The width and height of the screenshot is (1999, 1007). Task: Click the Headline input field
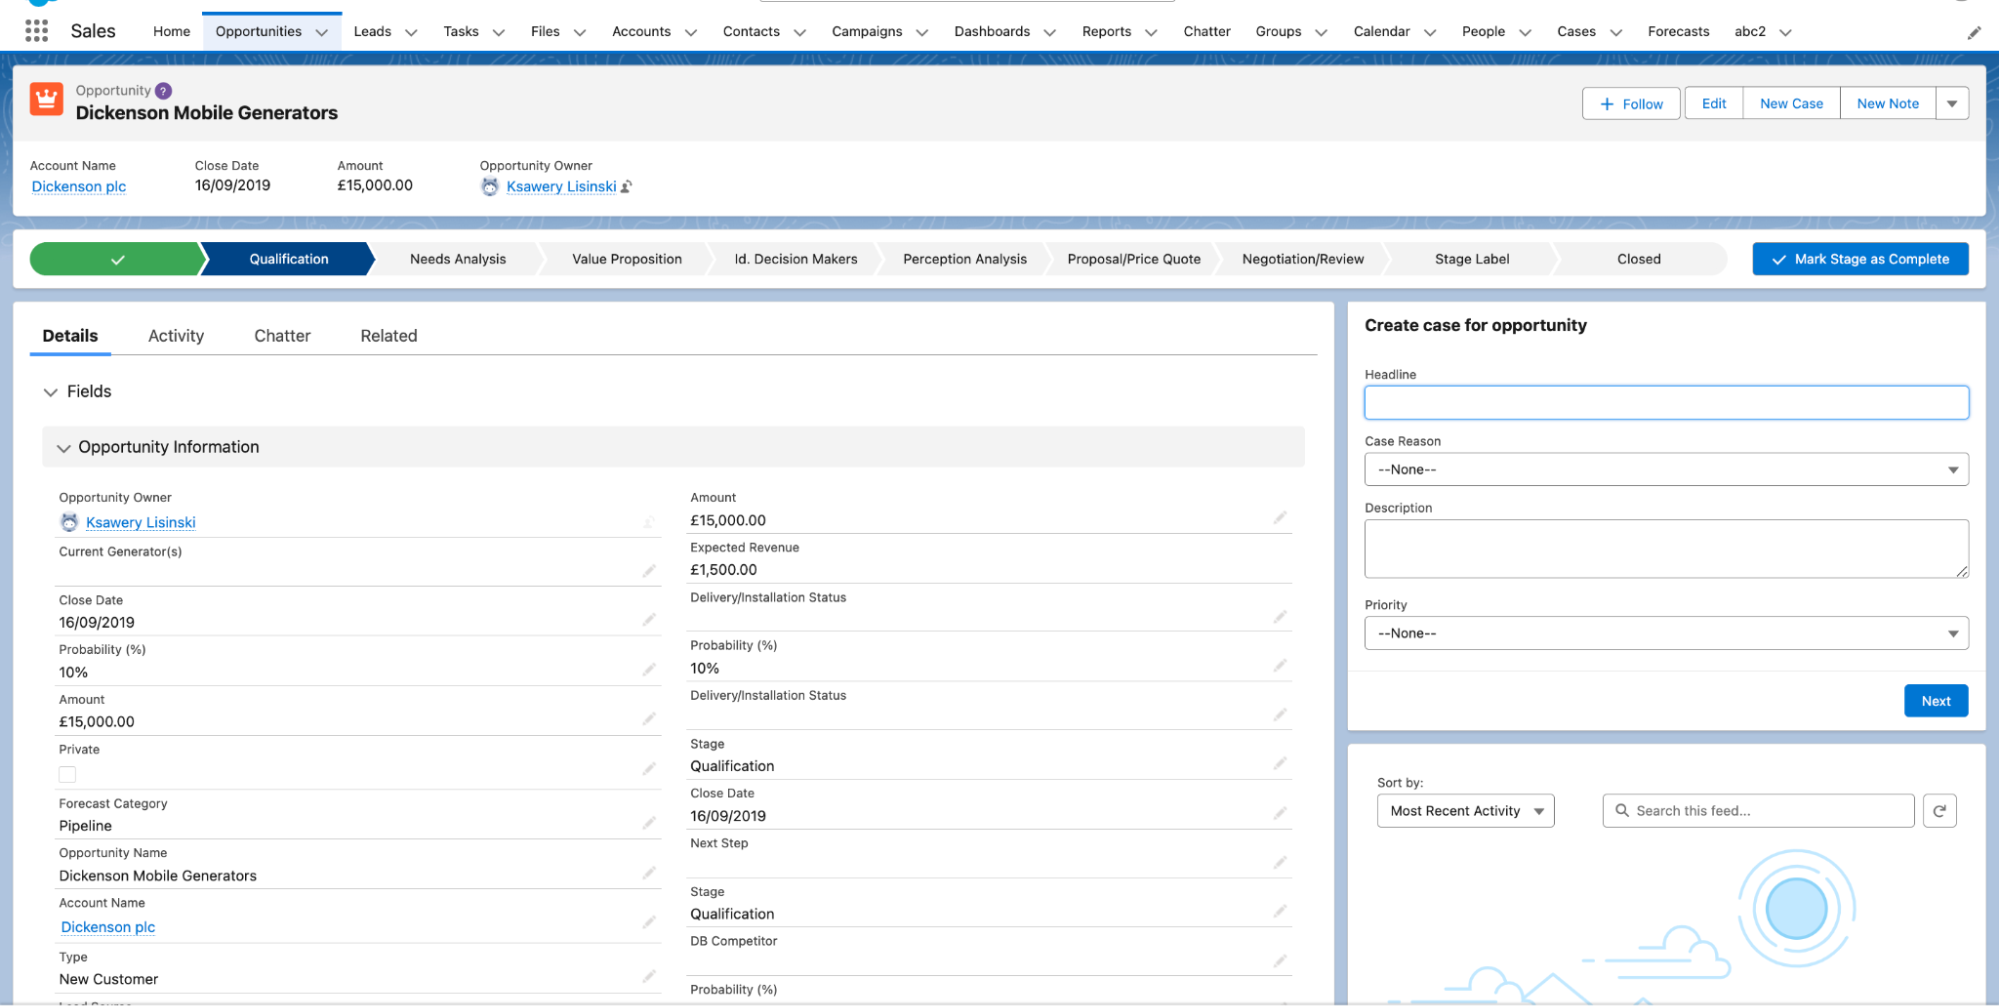pyautogui.click(x=1666, y=403)
